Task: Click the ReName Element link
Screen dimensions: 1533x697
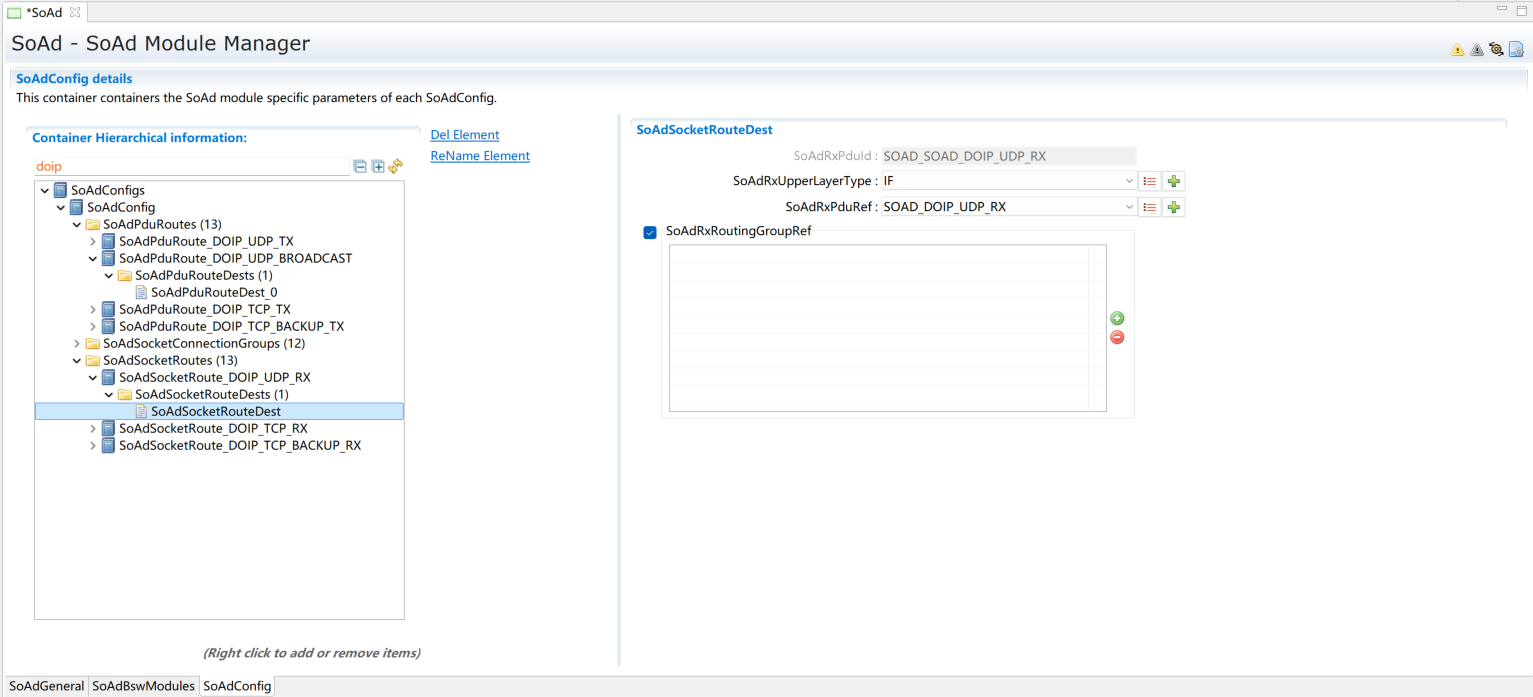Action: 479,156
